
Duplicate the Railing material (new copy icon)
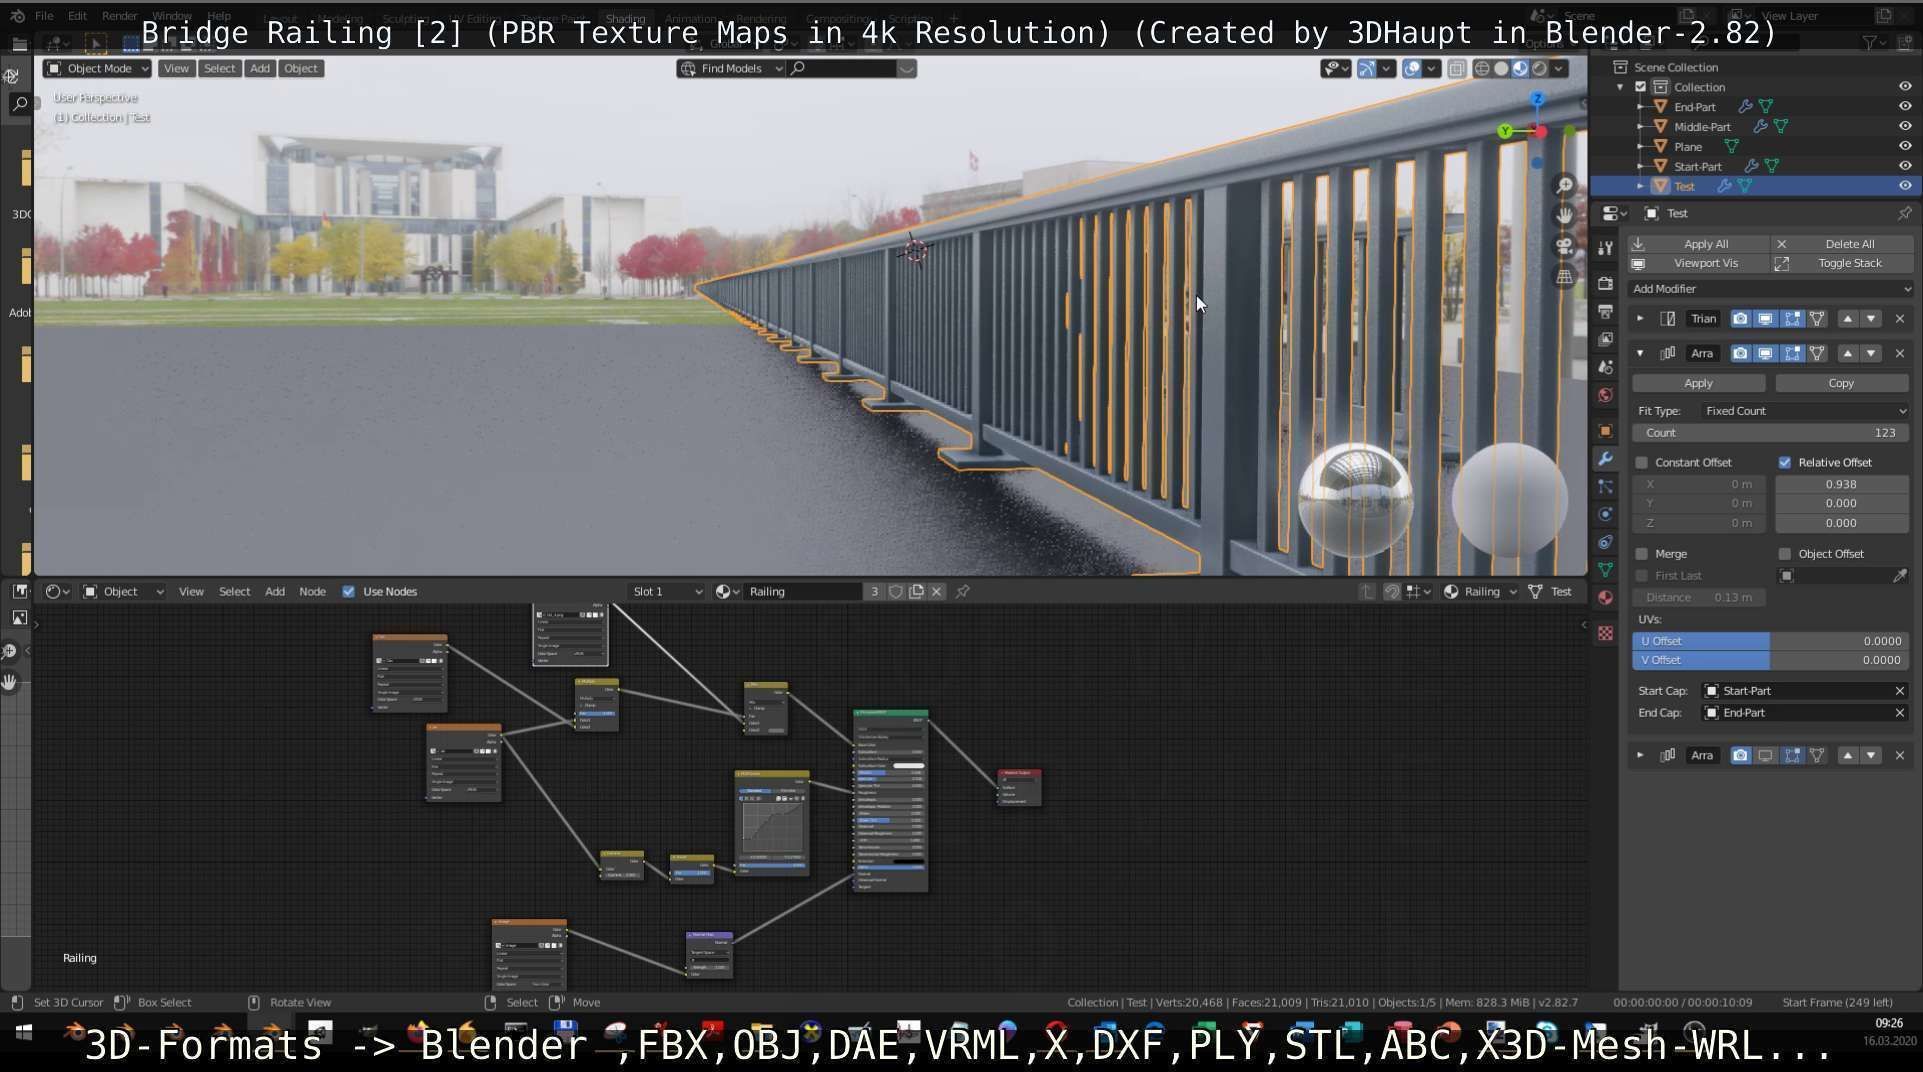pyautogui.click(x=916, y=592)
